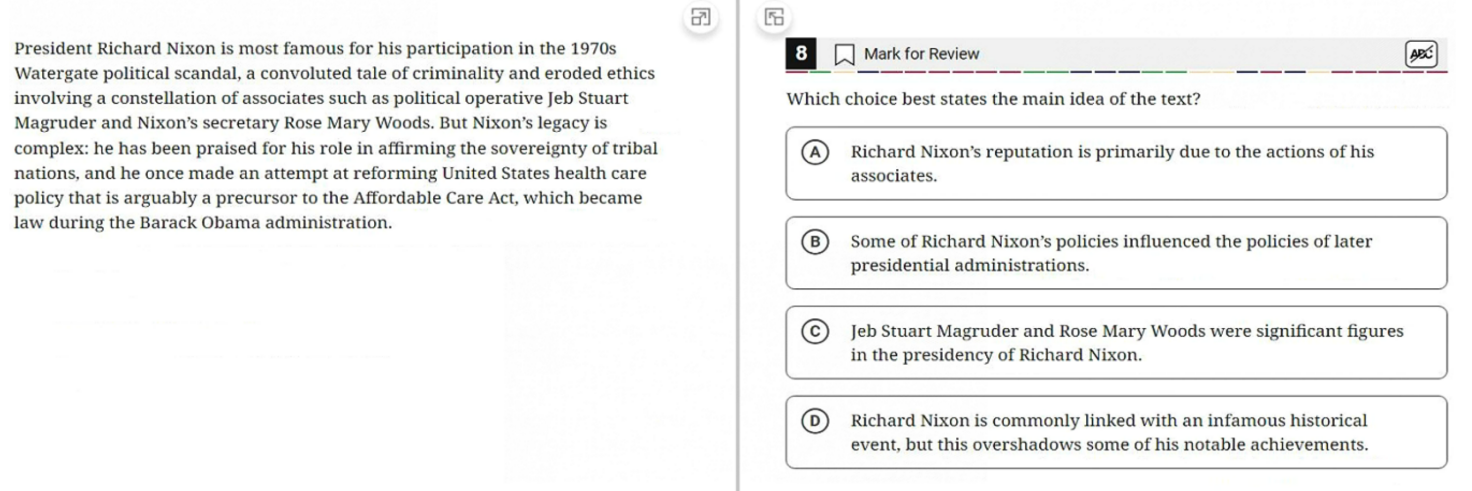Select the circled letter C bubble

point(816,331)
